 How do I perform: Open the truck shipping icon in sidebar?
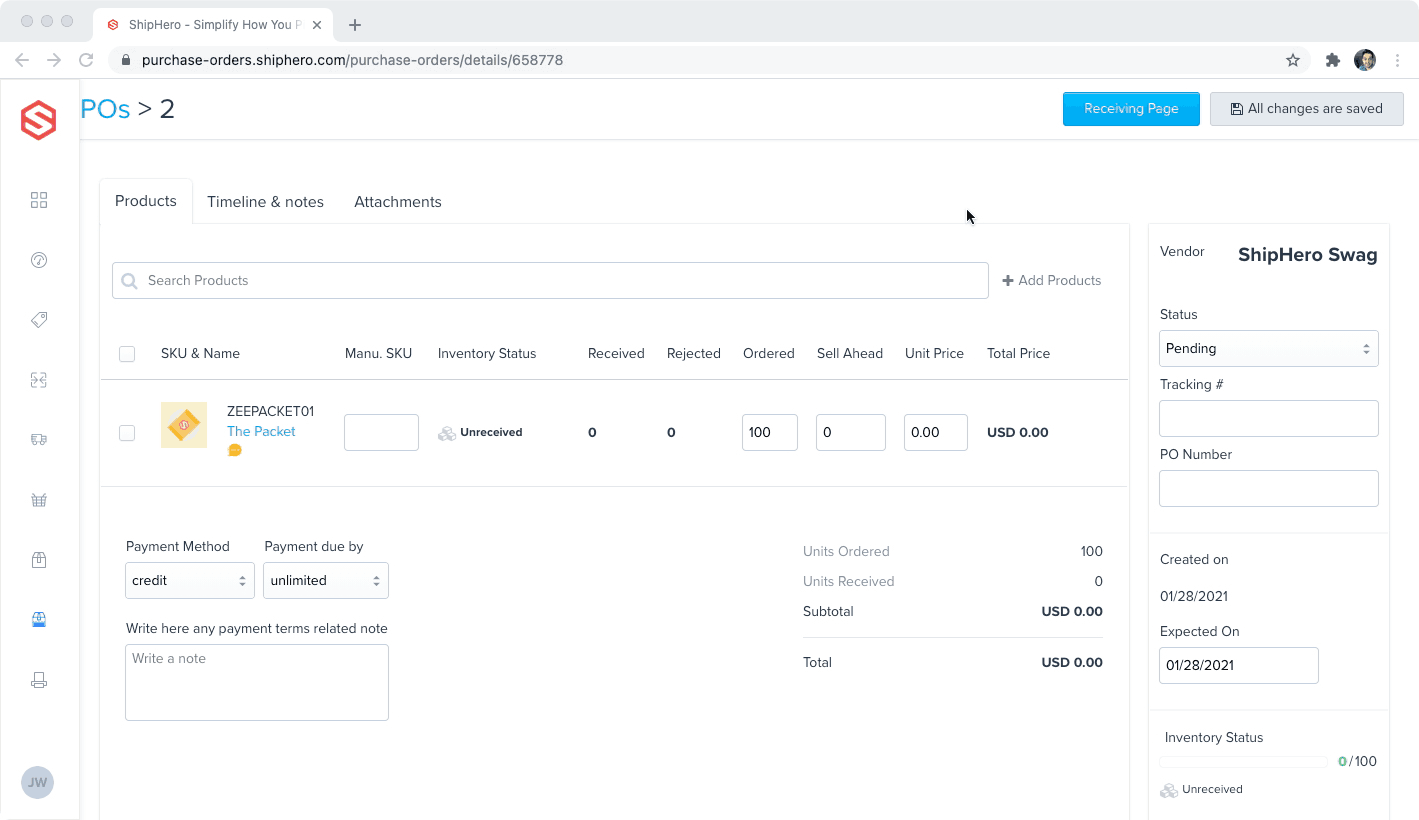click(39, 440)
